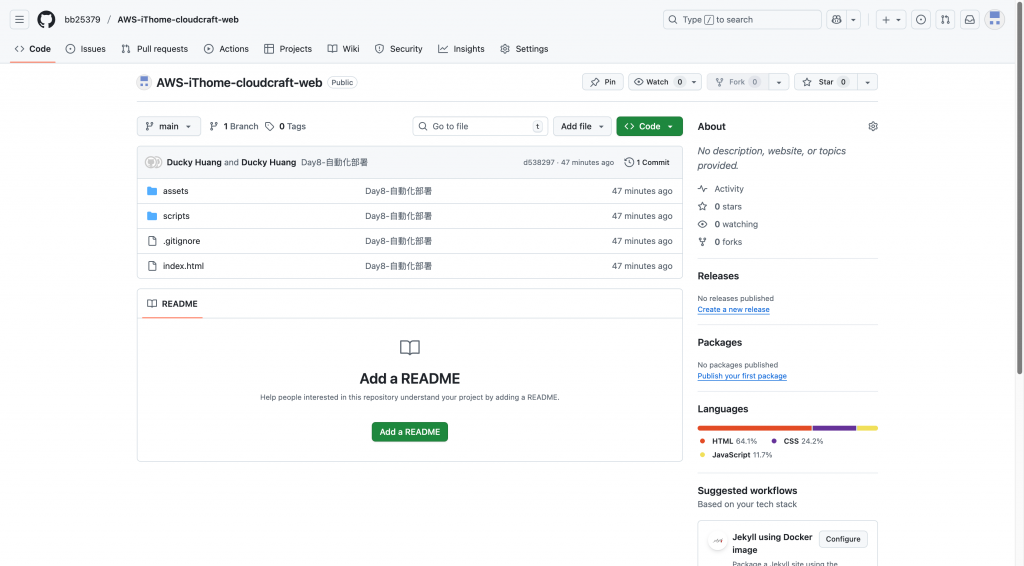
Task: Open the notifications inbox icon
Action: tap(970, 20)
